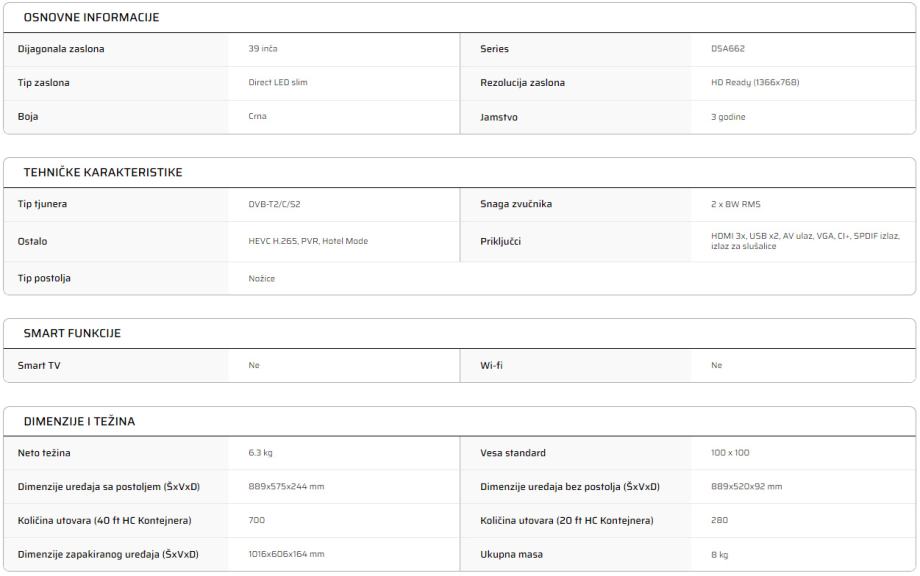Select the Direct LED slim value
This screenshot has height=576, width=920.
tap(277, 83)
